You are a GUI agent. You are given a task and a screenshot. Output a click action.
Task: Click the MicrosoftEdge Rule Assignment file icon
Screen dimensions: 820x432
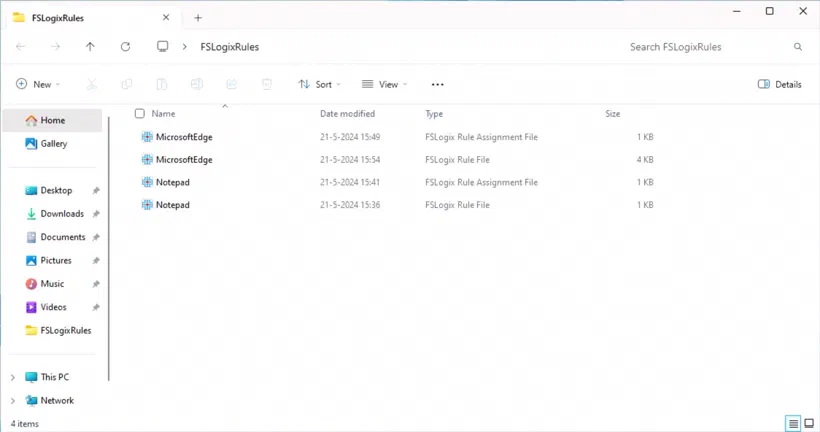pyautogui.click(x=147, y=137)
